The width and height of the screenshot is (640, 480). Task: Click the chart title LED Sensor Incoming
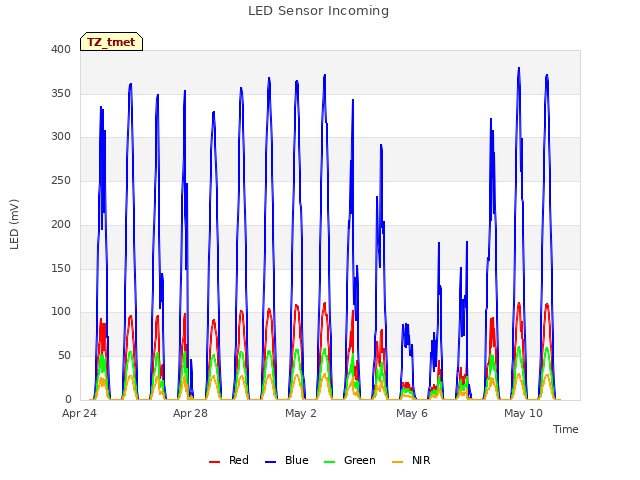[x=318, y=11]
